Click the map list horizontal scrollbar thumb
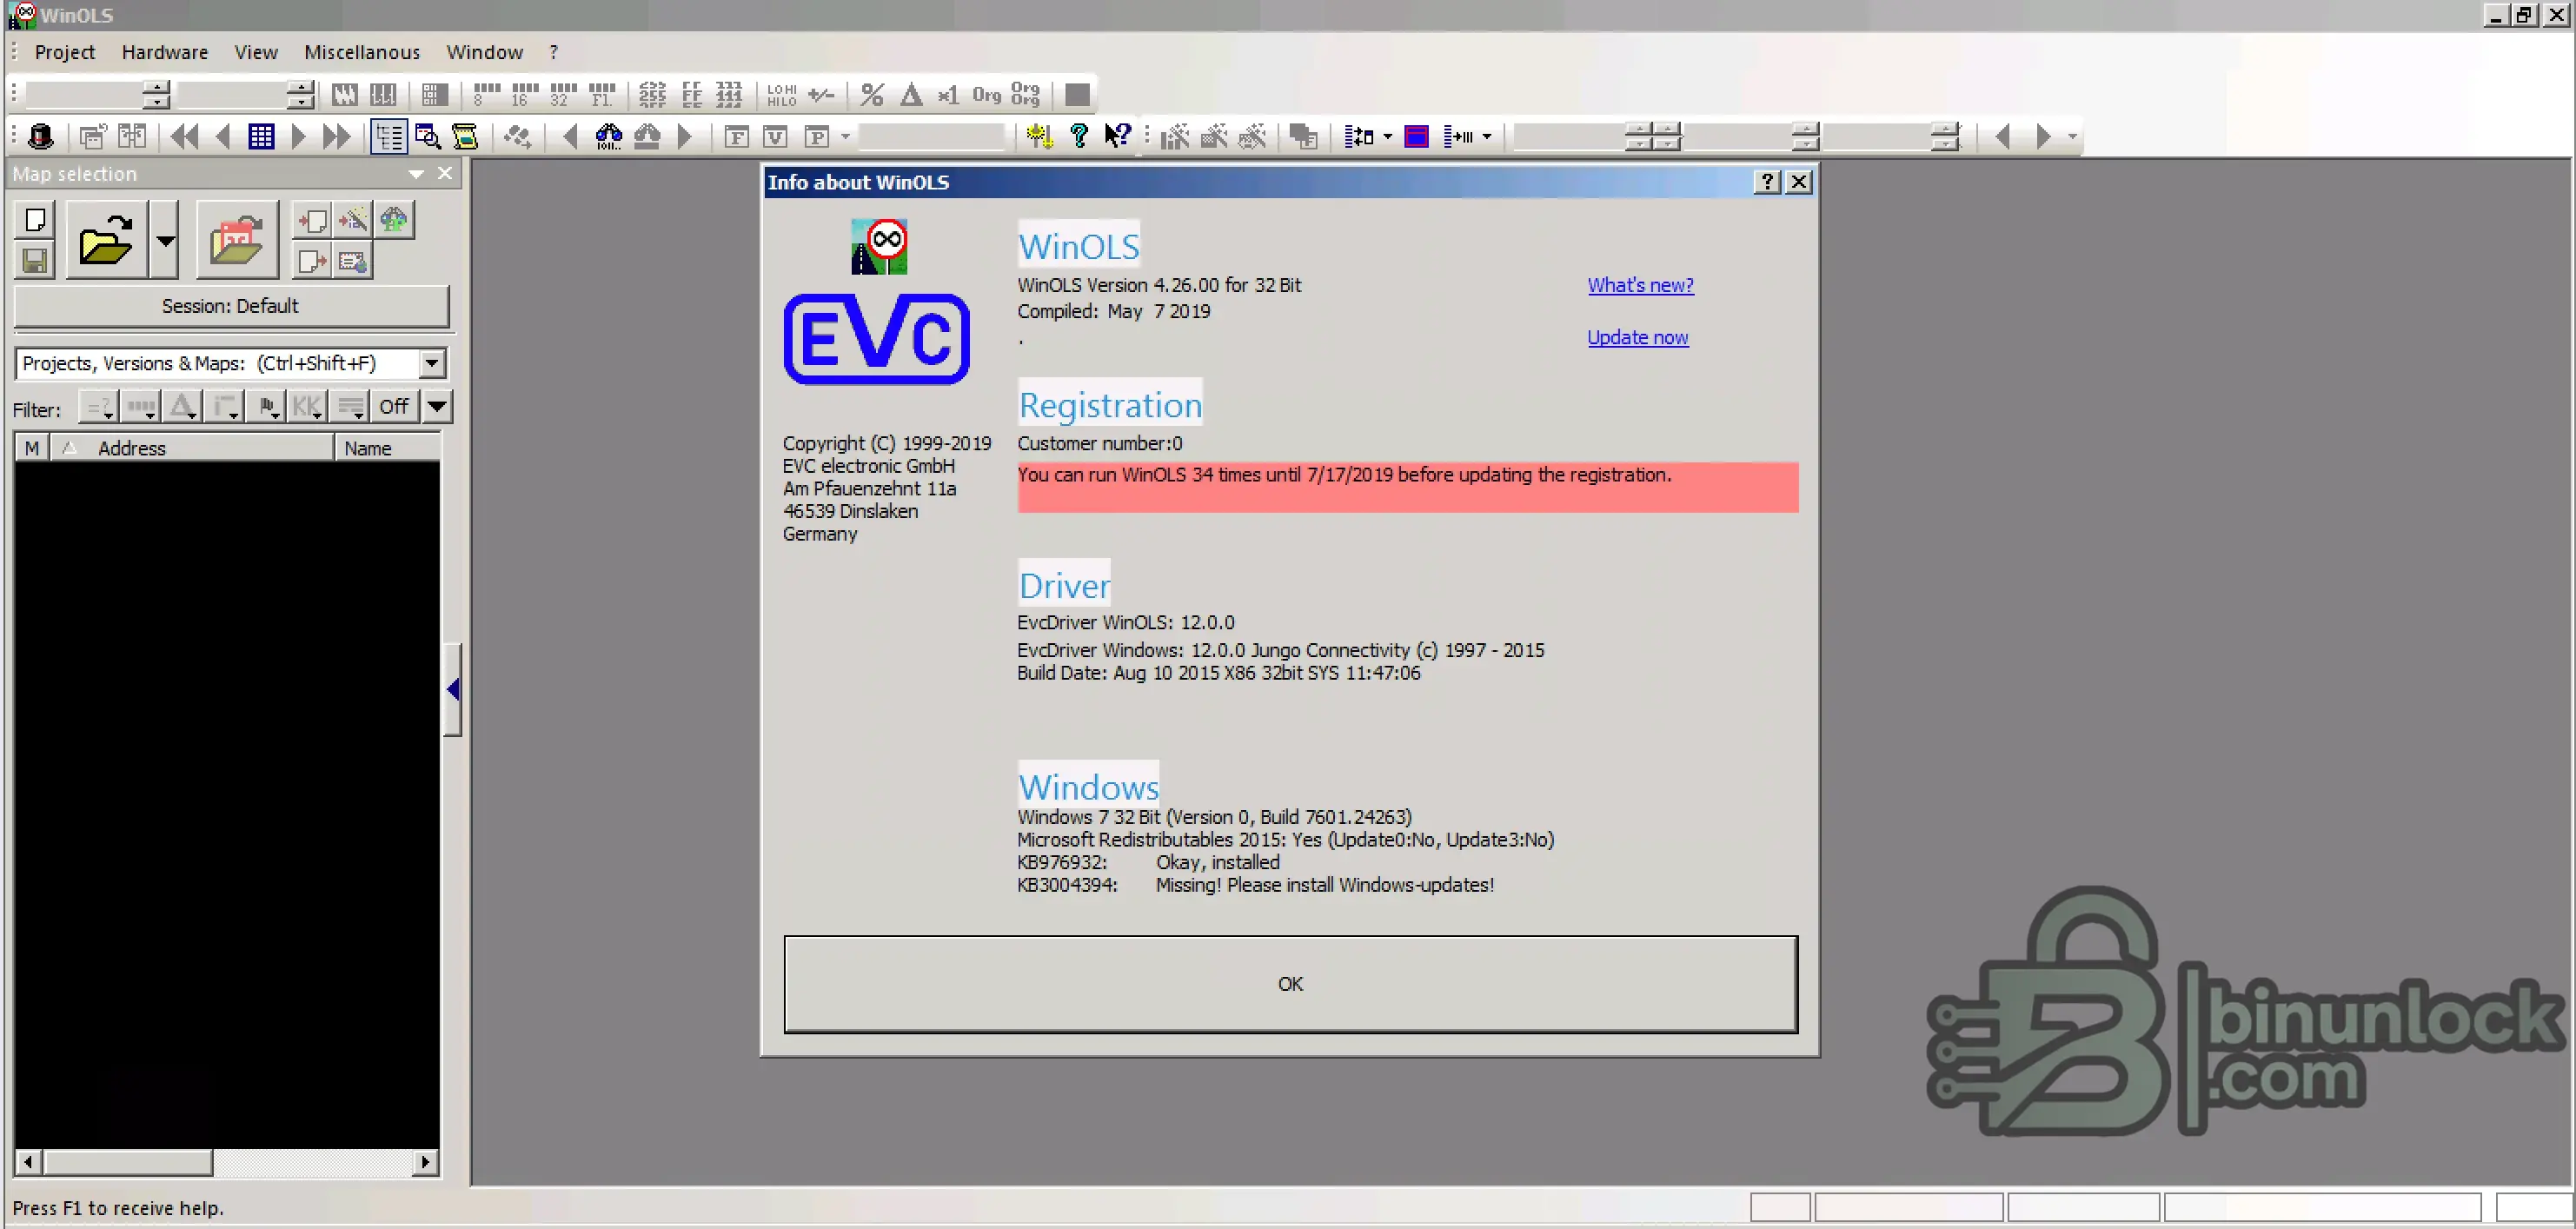The height and width of the screenshot is (1229, 2576). [x=127, y=1162]
